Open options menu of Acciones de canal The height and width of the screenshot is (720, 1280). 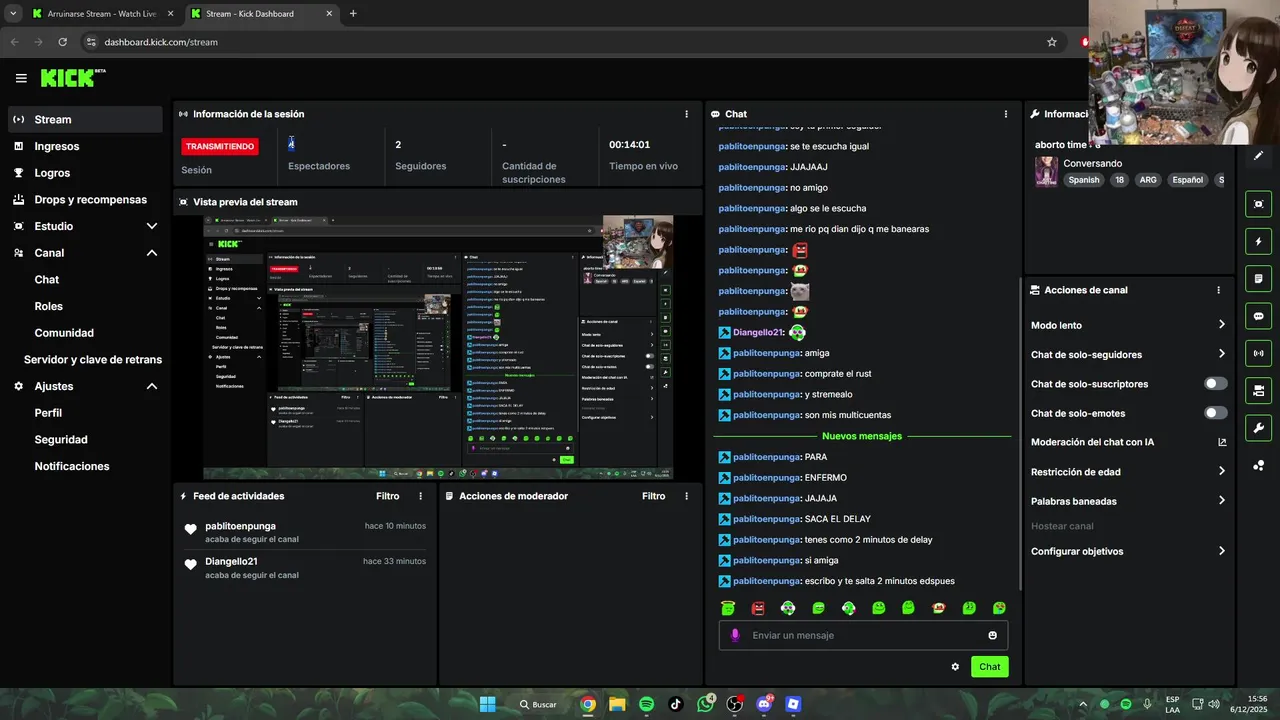coord(1218,290)
